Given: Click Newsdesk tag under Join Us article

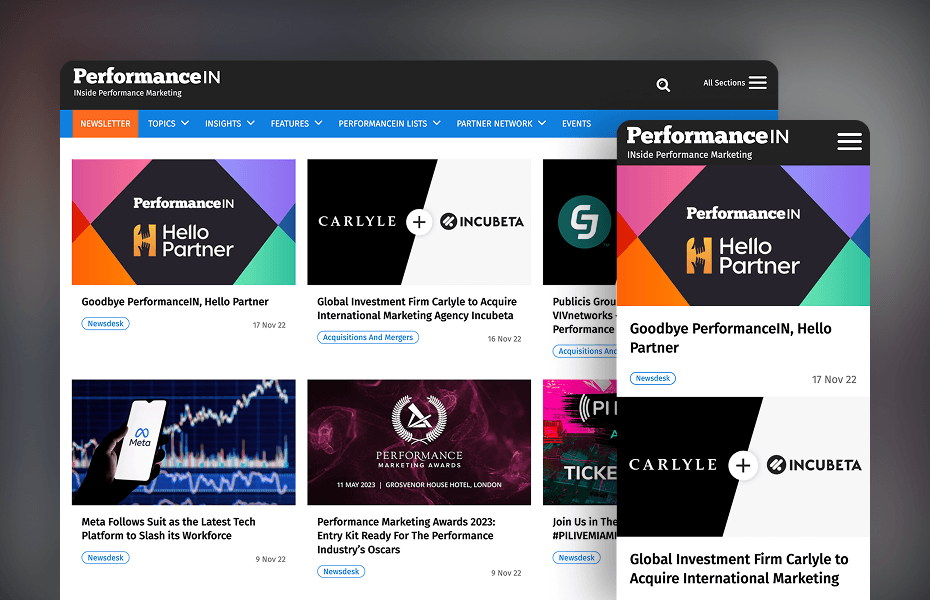Looking at the screenshot, I should [x=577, y=558].
